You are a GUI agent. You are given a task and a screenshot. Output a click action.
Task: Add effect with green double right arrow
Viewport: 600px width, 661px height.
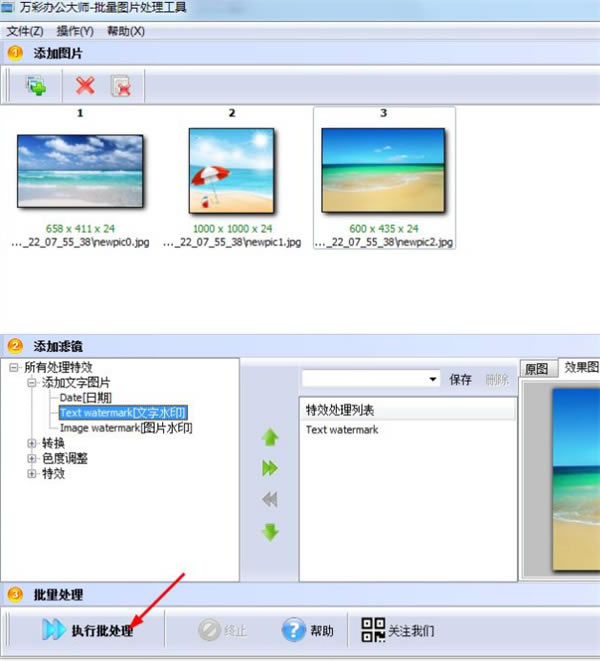tap(270, 468)
